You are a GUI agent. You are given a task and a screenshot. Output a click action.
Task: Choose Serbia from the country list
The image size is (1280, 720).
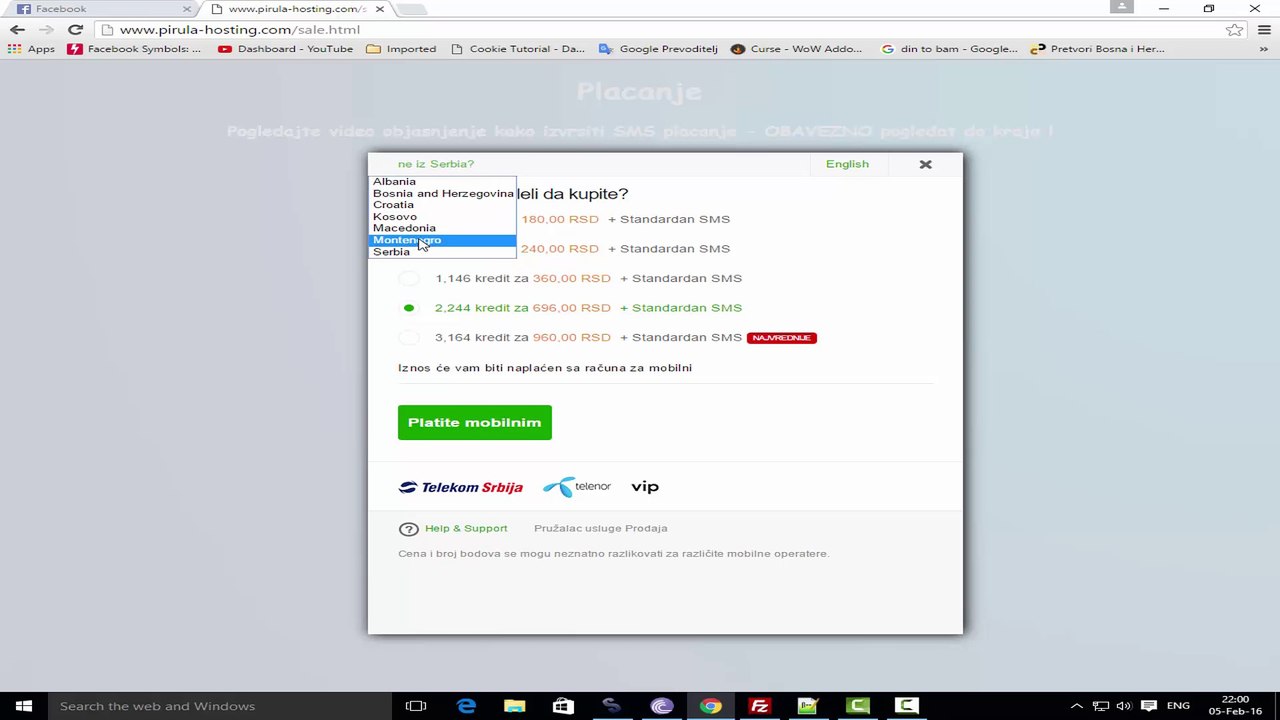[x=443, y=252]
